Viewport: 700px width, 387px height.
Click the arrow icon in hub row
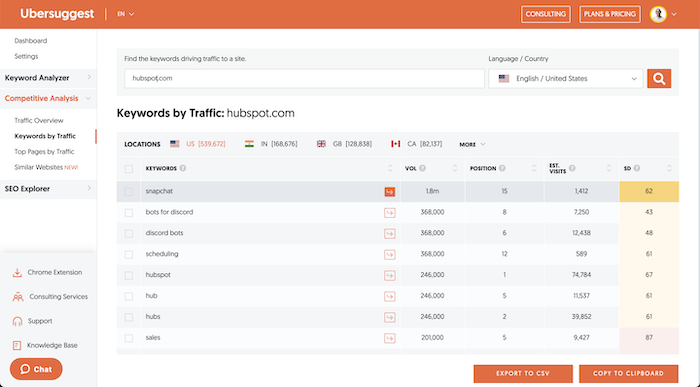390,296
